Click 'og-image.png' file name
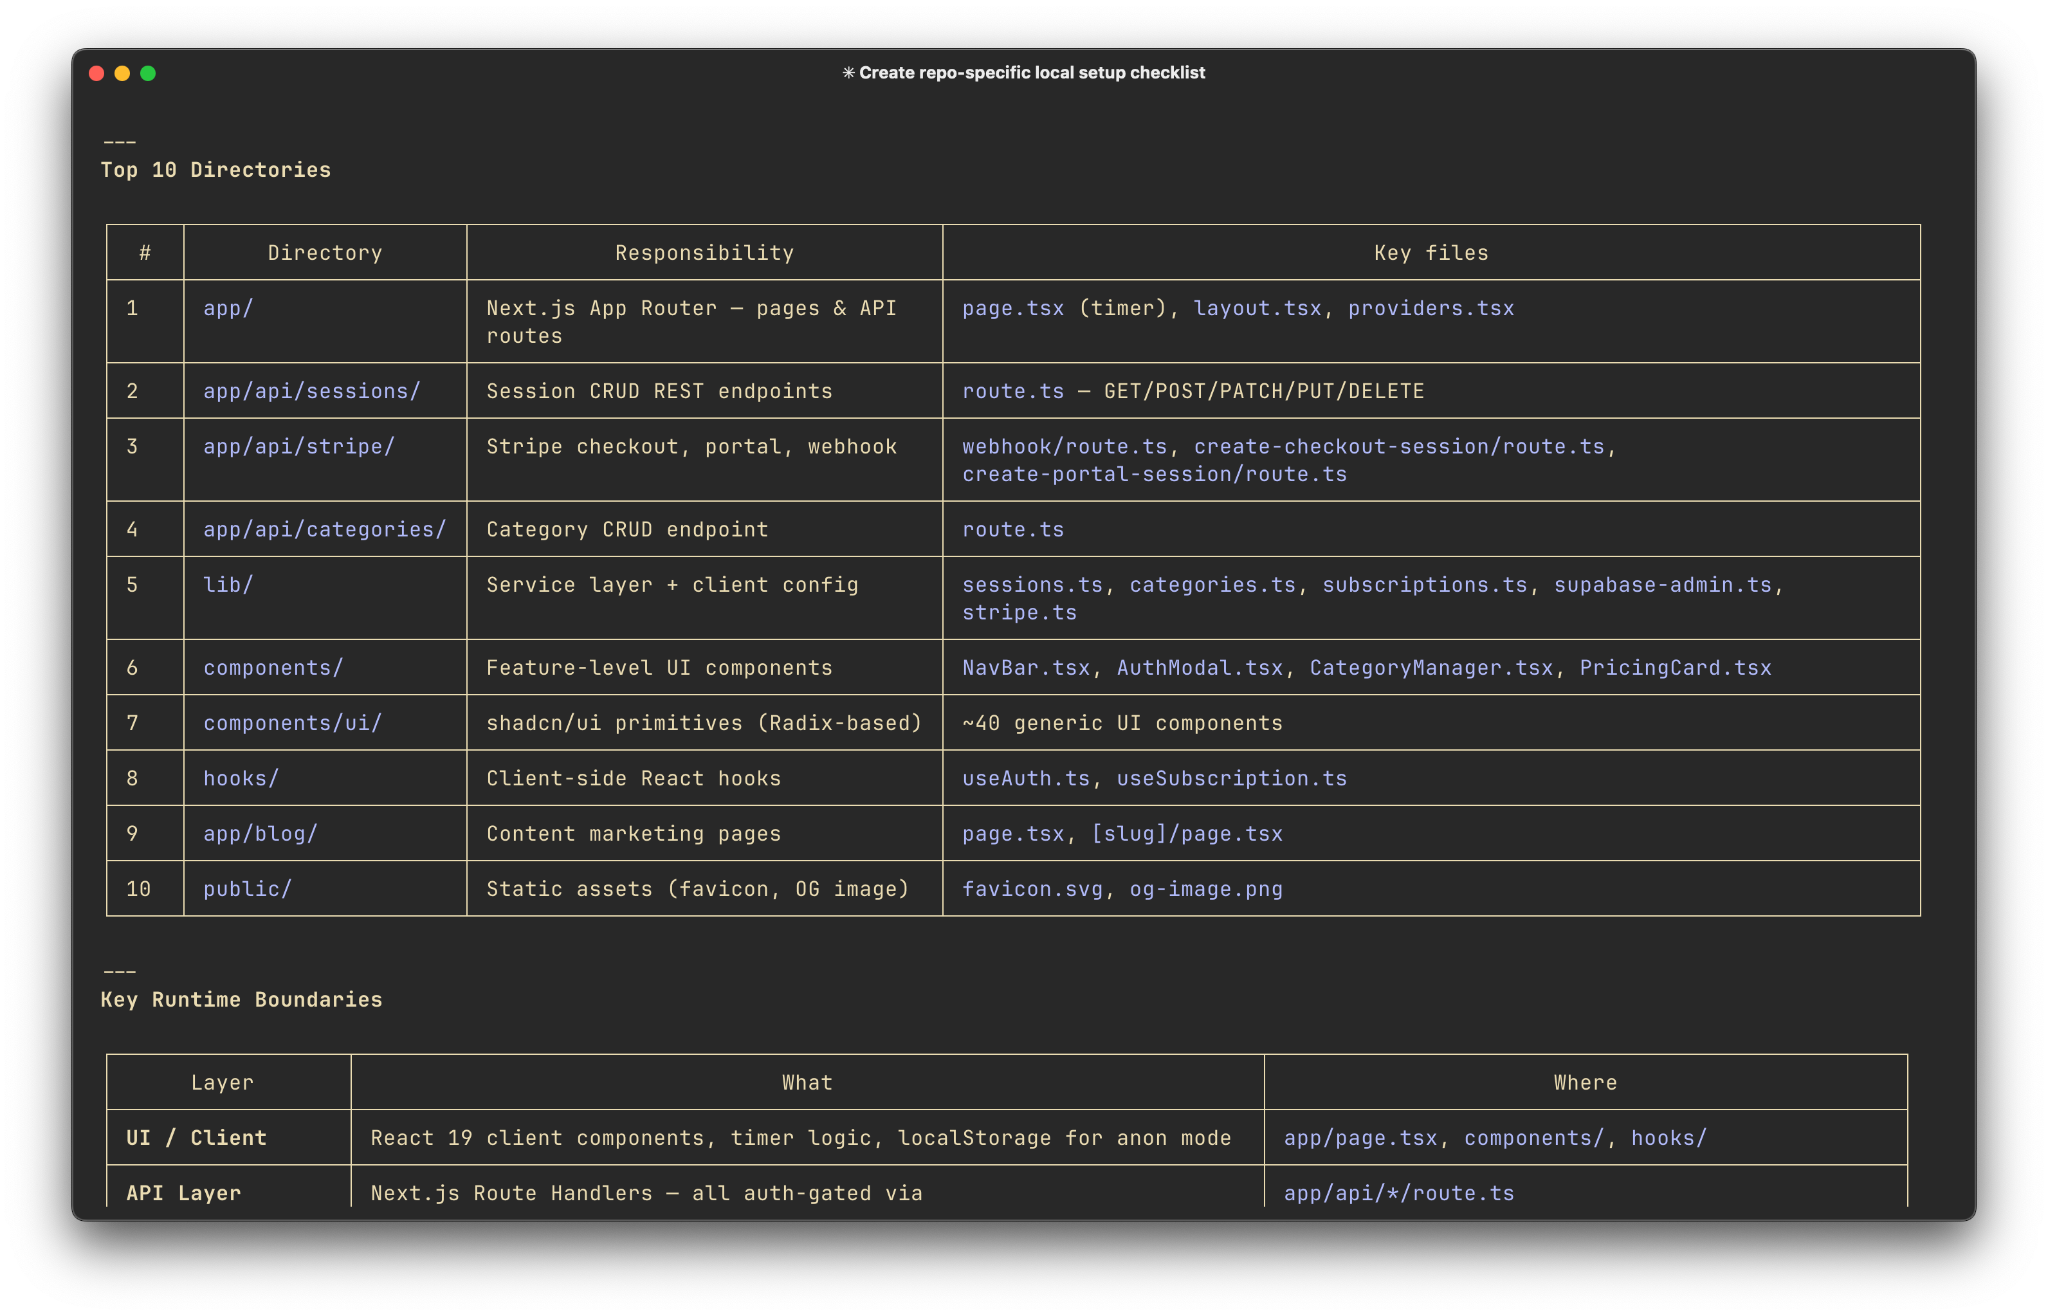Screen dimensions: 2048x1316 pos(1206,888)
